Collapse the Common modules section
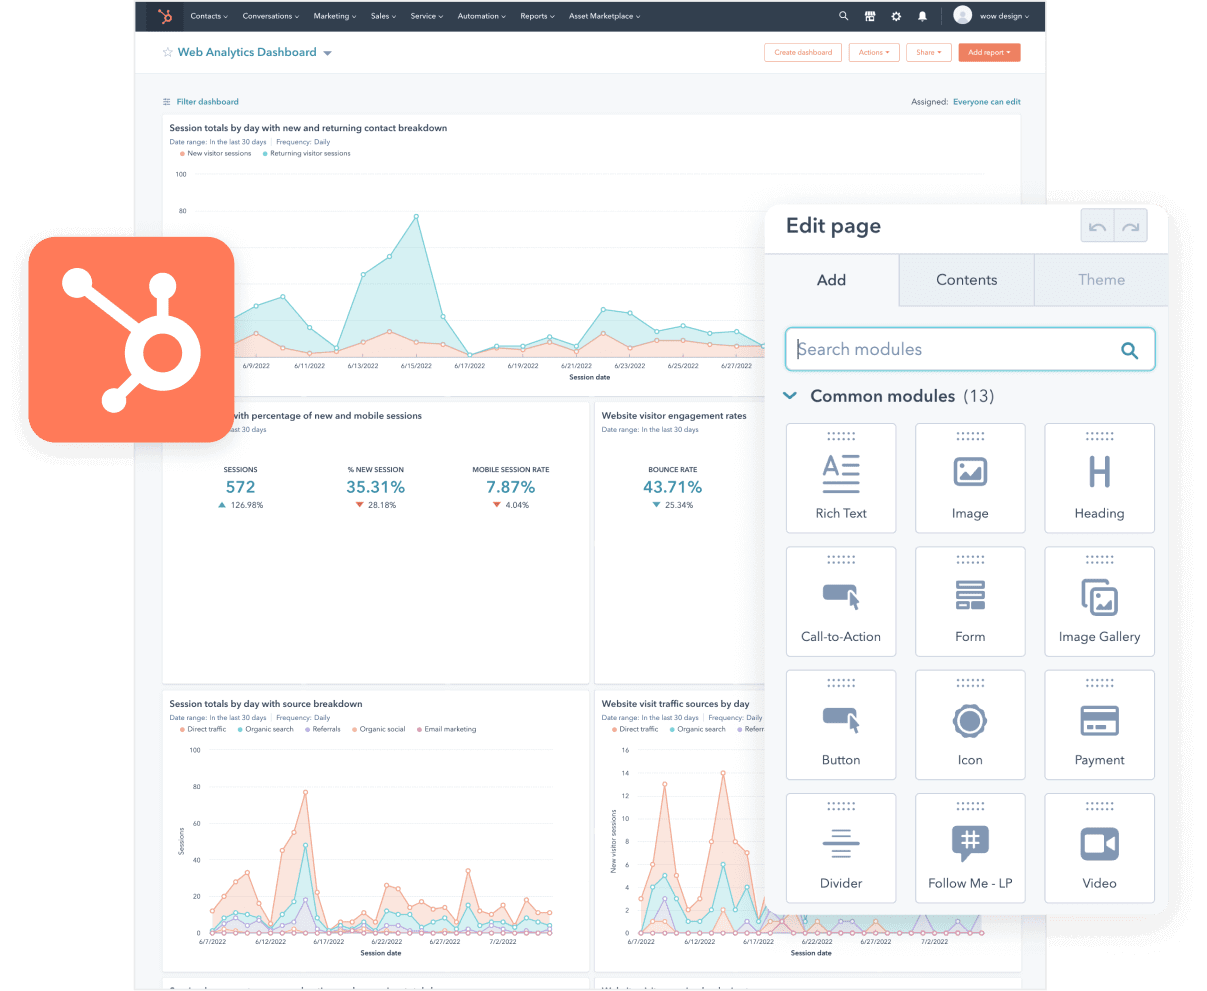The width and height of the screenshot is (1207, 991). coord(790,396)
